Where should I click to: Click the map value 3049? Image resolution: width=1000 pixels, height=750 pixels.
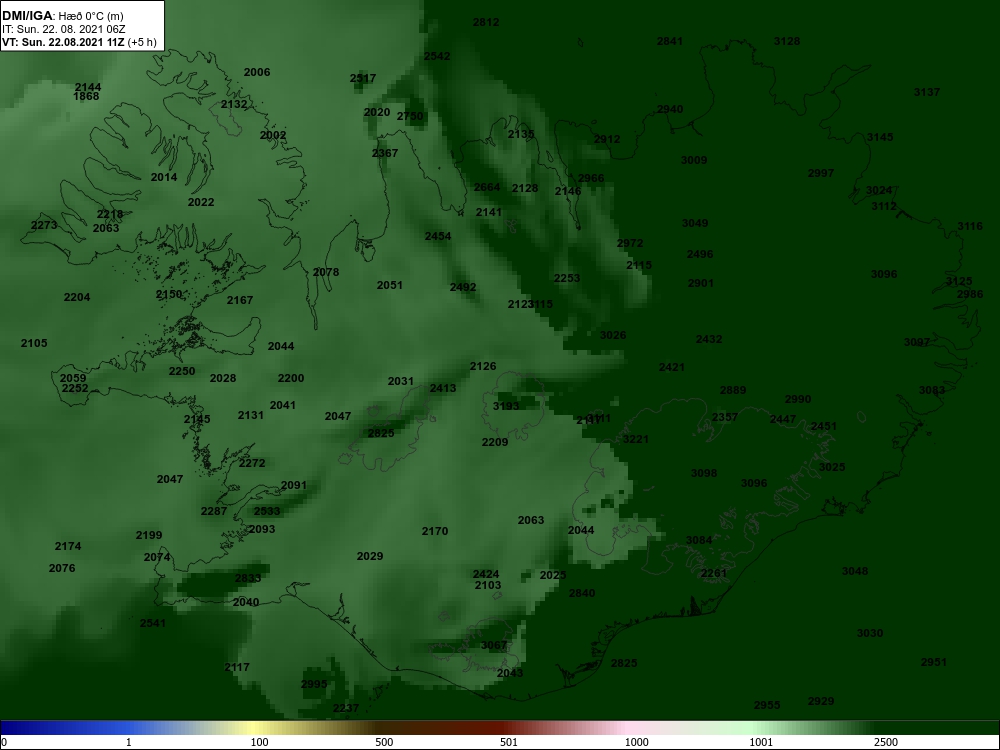click(695, 224)
